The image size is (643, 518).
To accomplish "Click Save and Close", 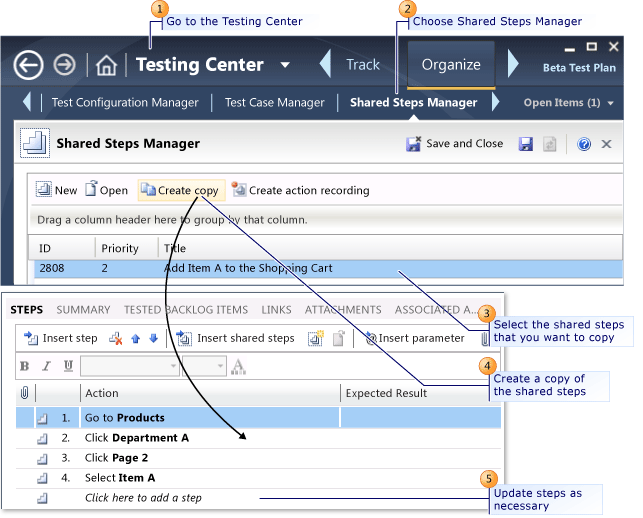I will tap(454, 144).
